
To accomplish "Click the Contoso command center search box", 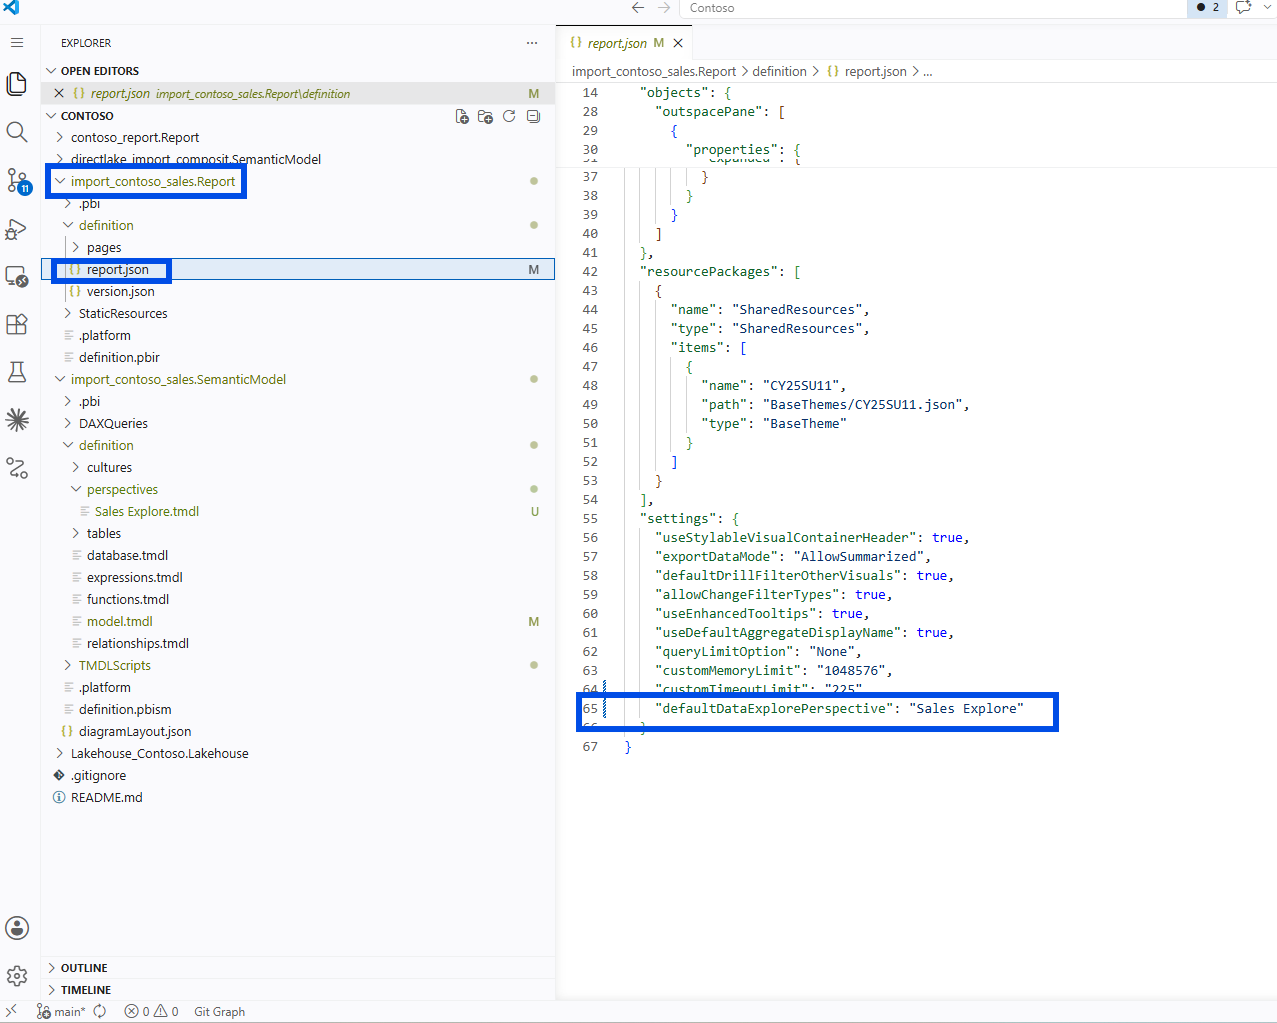I will tap(932, 8).
